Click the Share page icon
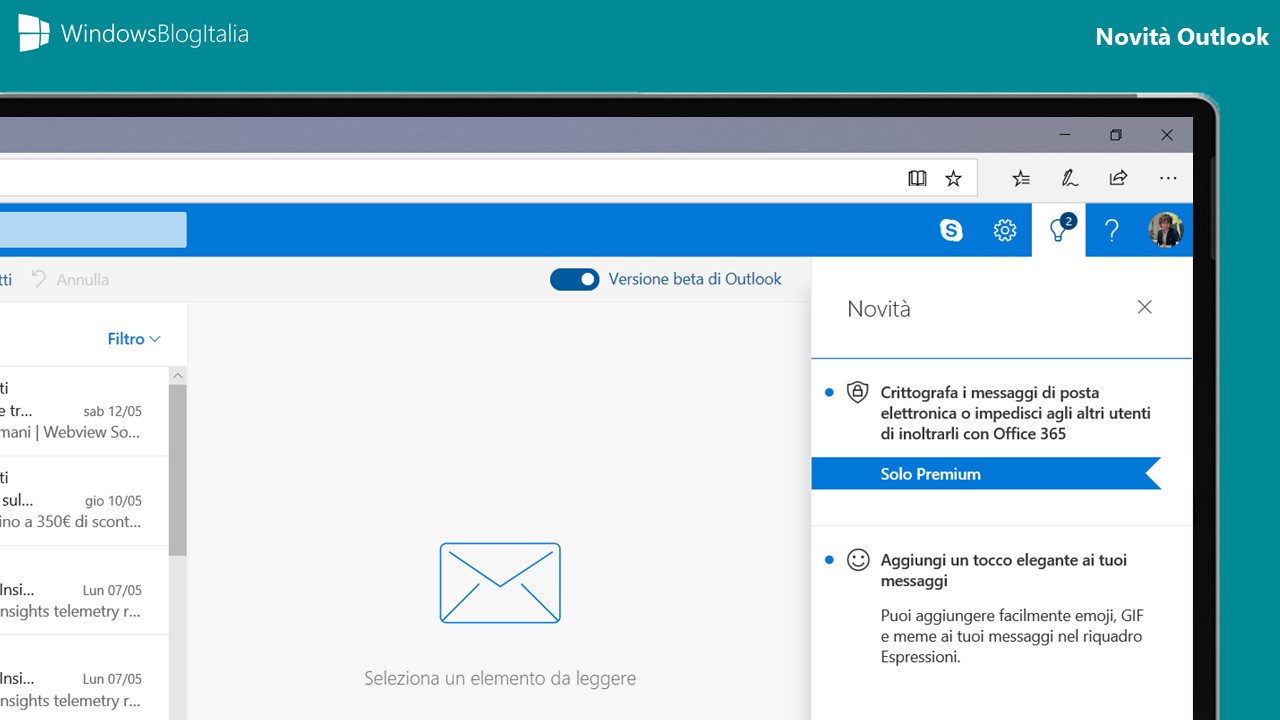Image resolution: width=1280 pixels, height=720 pixels. (x=1118, y=178)
